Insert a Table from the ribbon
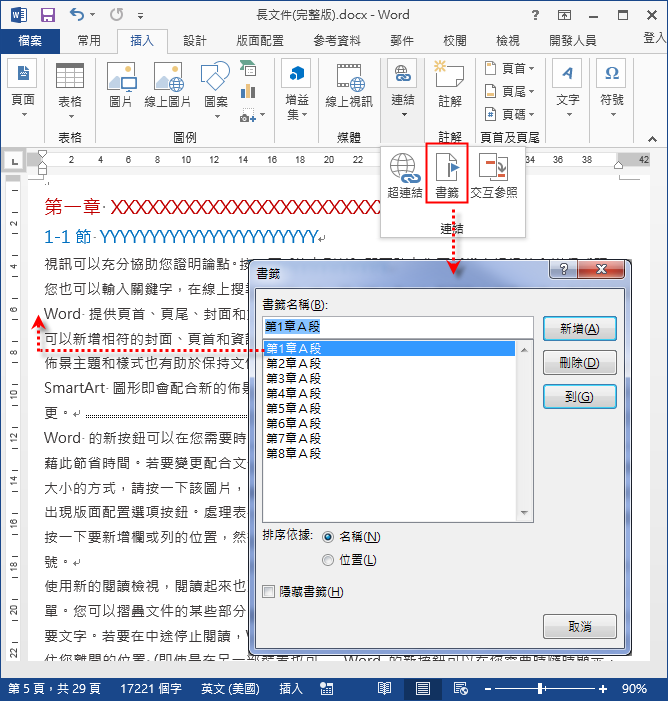The image size is (668, 701). (x=70, y=90)
